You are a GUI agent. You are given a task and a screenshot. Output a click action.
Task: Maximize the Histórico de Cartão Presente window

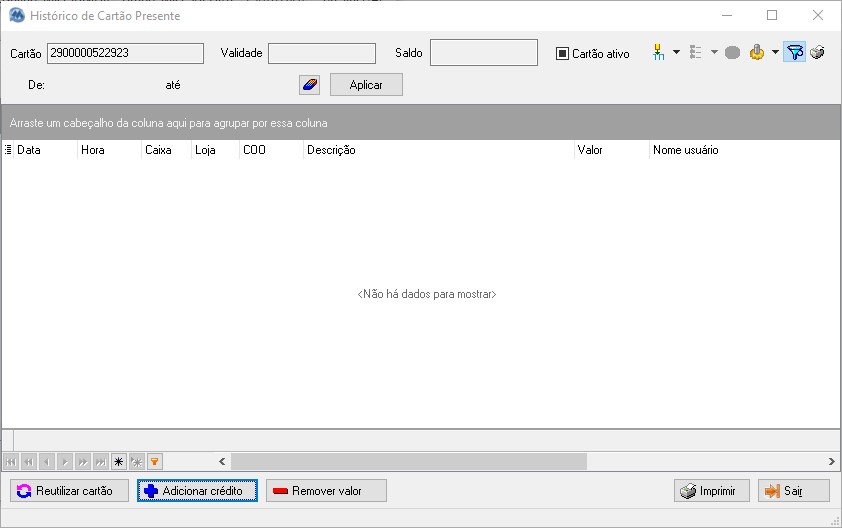772,16
